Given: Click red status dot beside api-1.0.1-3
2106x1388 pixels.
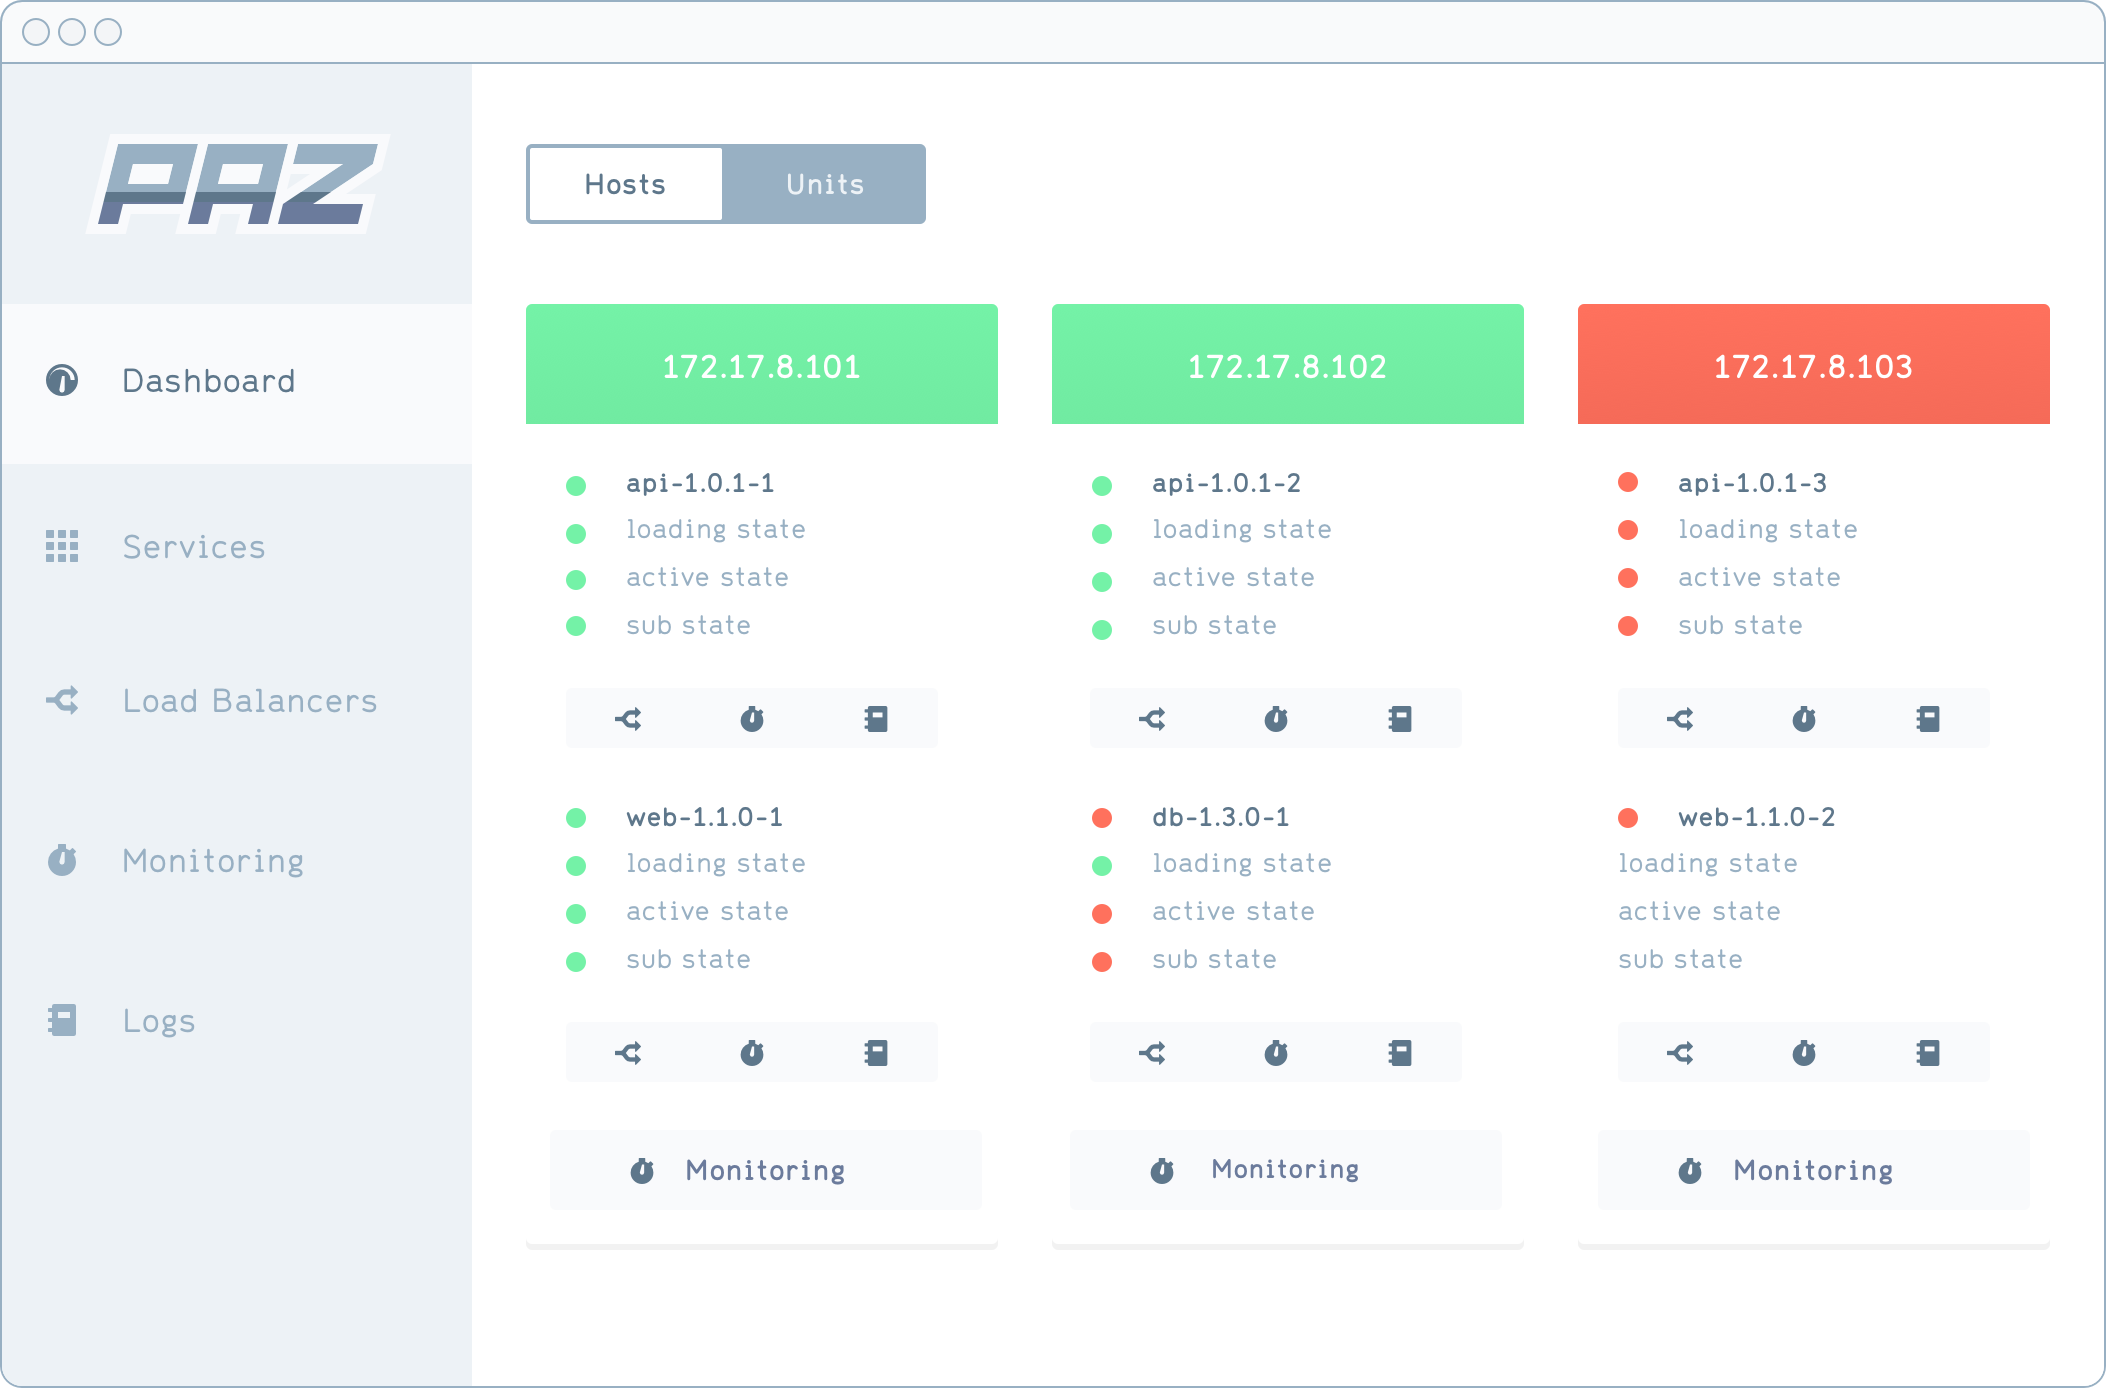Looking at the screenshot, I should click(x=1628, y=482).
